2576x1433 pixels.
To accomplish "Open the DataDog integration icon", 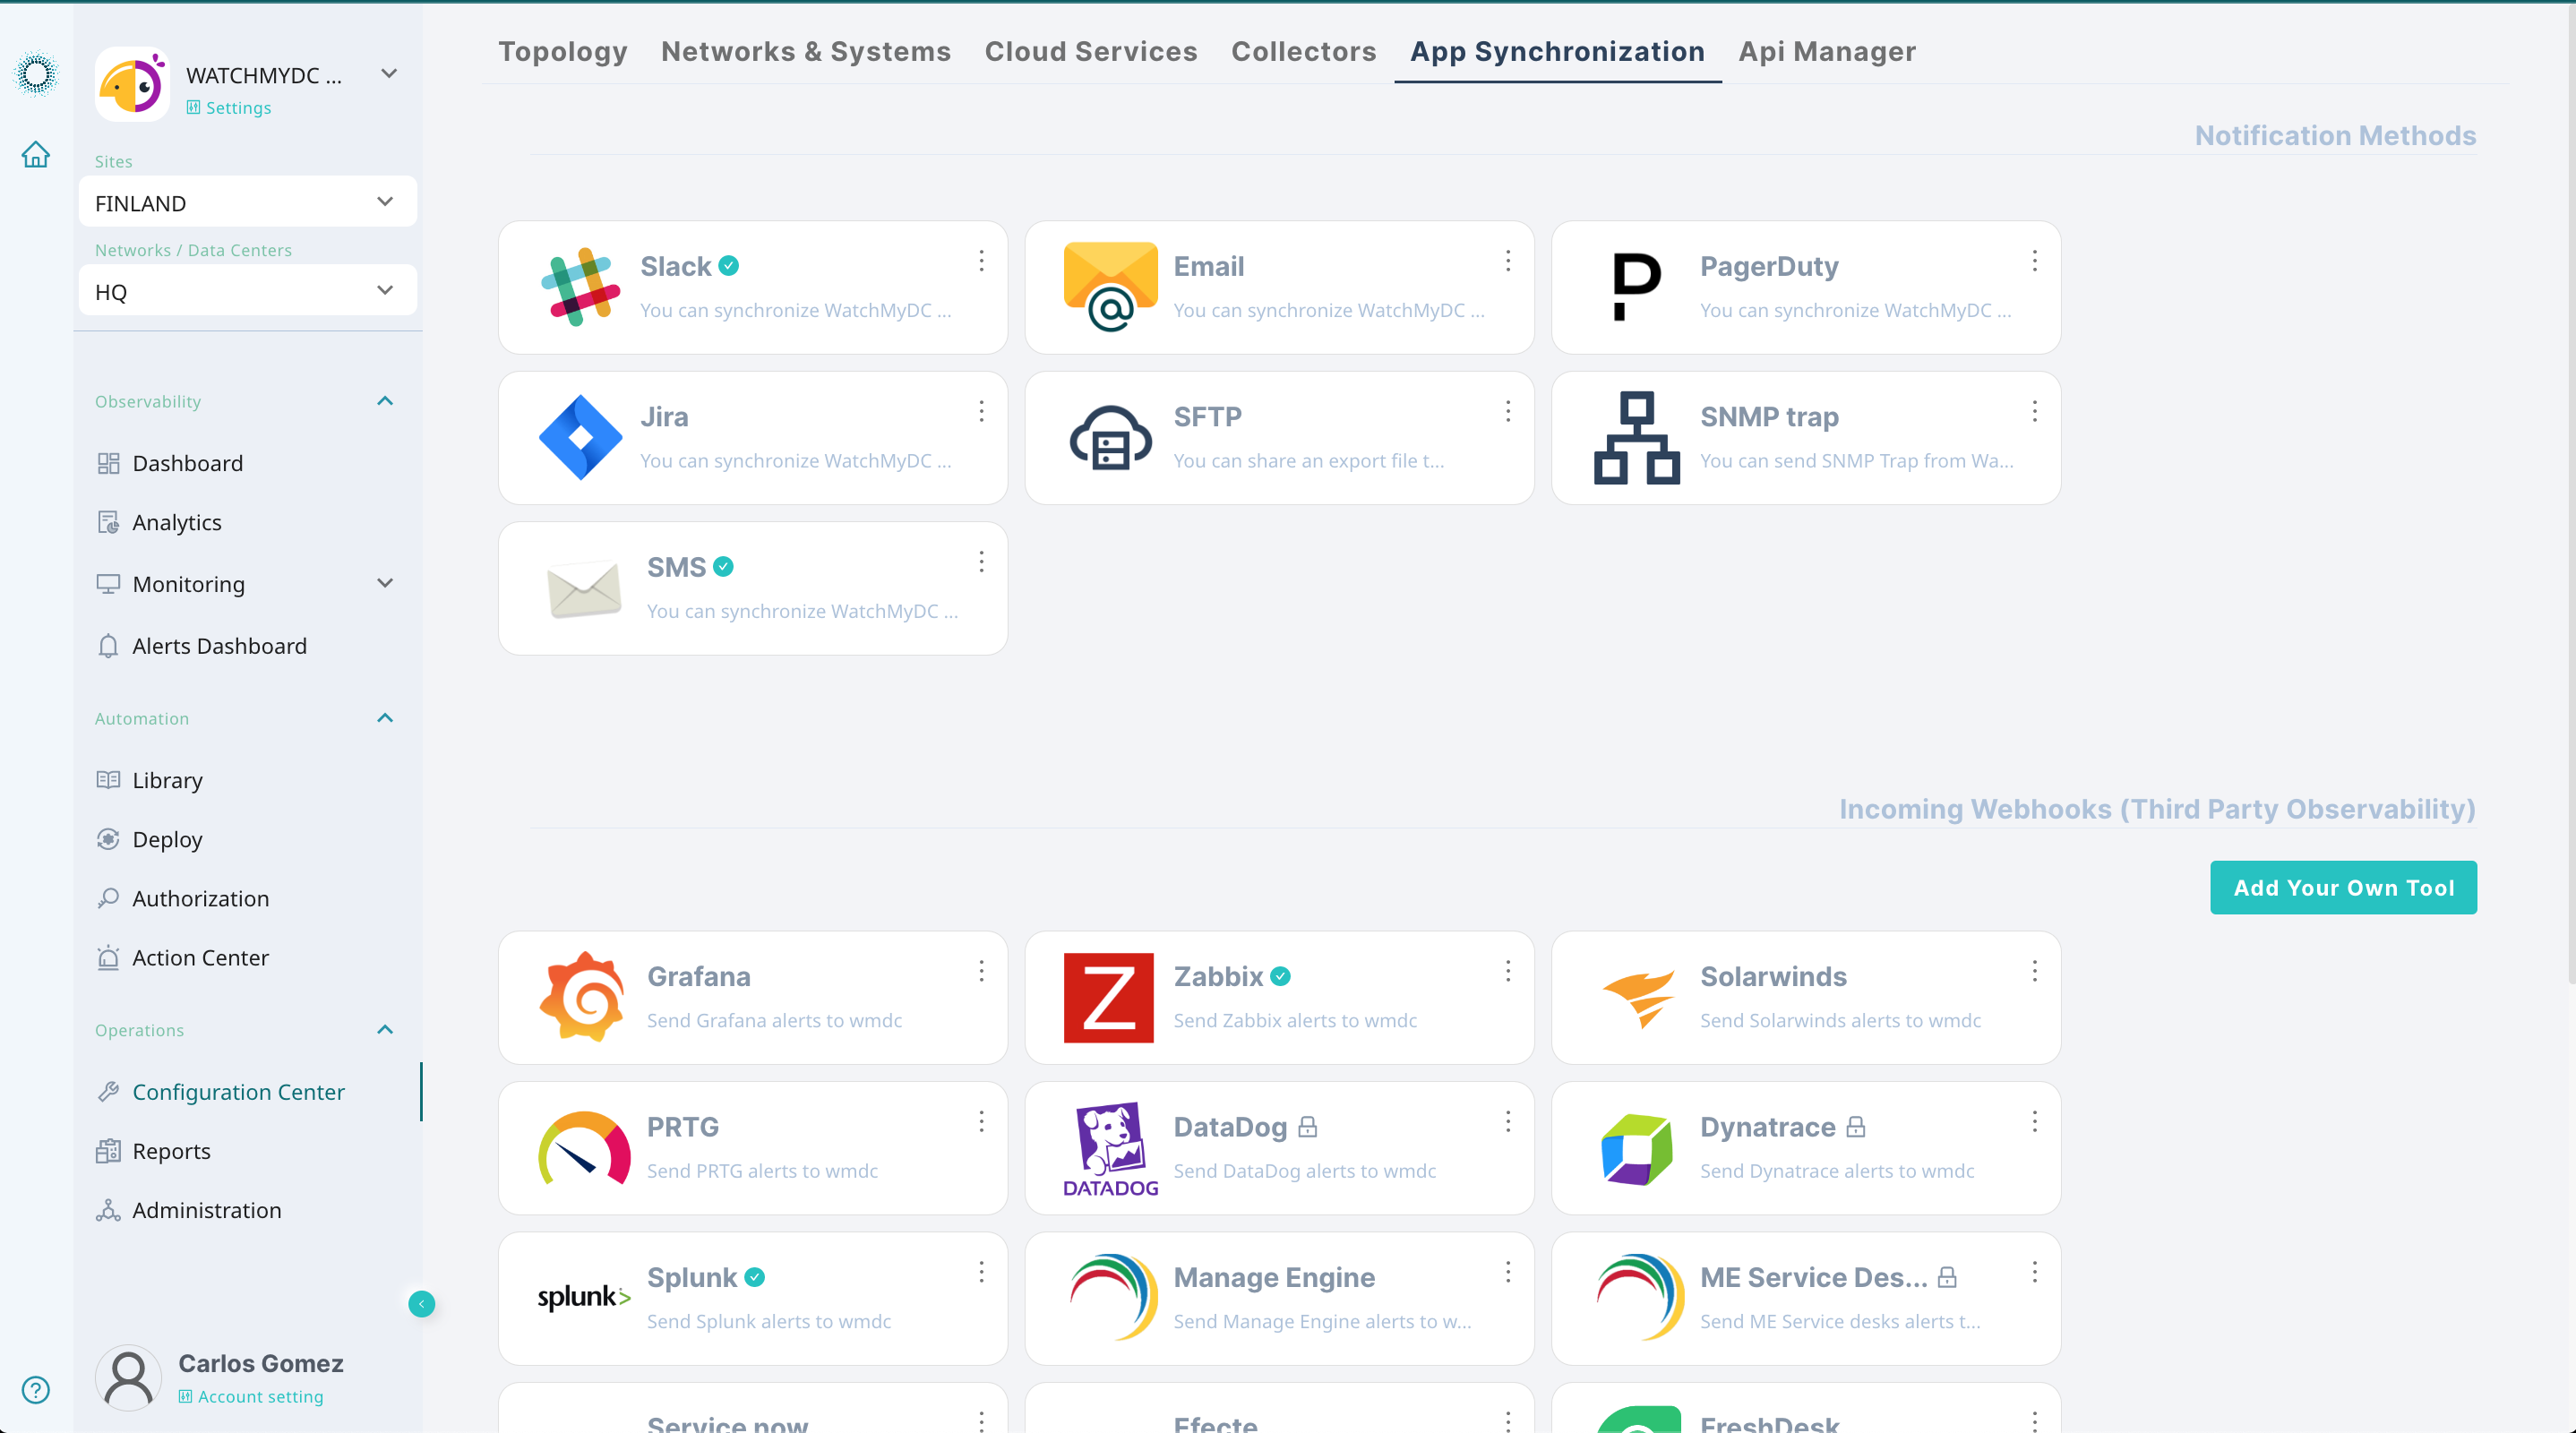I will 1110,1148.
